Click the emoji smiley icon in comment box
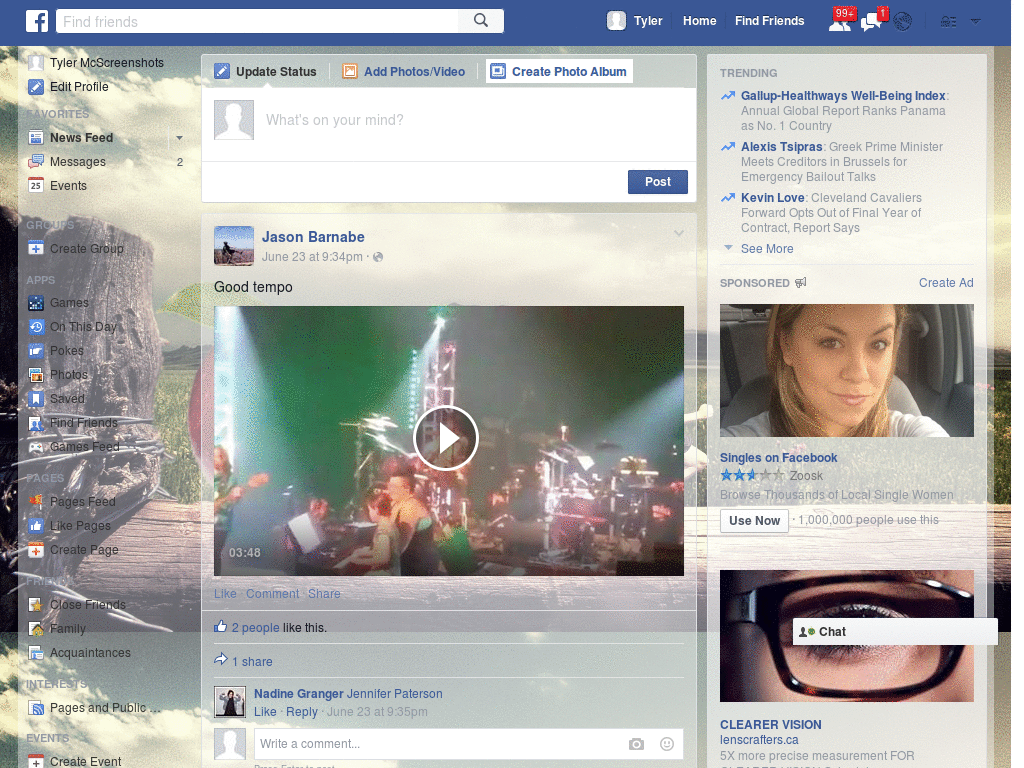 (667, 744)
